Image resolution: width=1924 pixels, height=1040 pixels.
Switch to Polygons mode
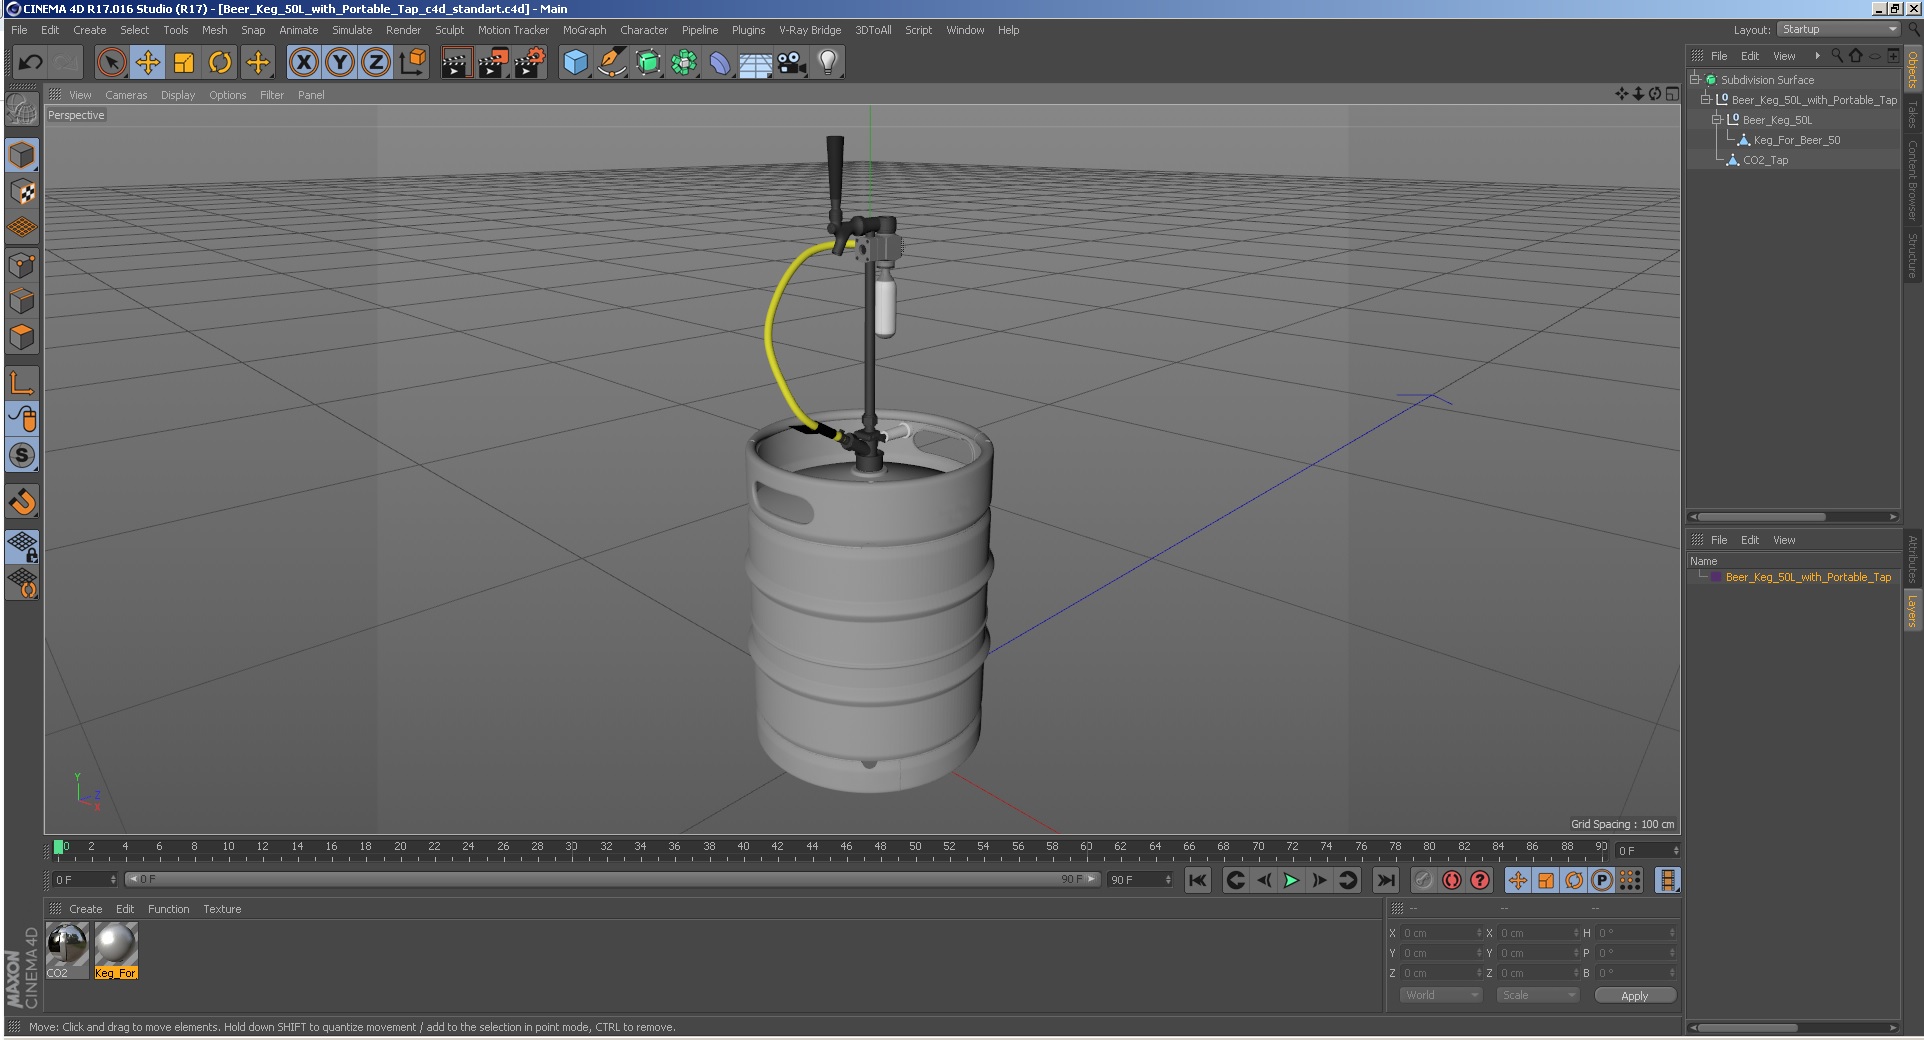click(22, 337)
